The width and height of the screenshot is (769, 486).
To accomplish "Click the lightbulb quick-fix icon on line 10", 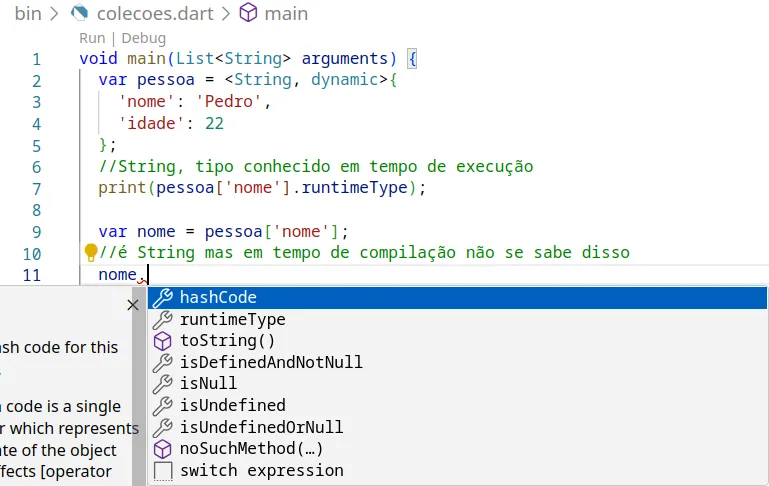I will (91, 253).
